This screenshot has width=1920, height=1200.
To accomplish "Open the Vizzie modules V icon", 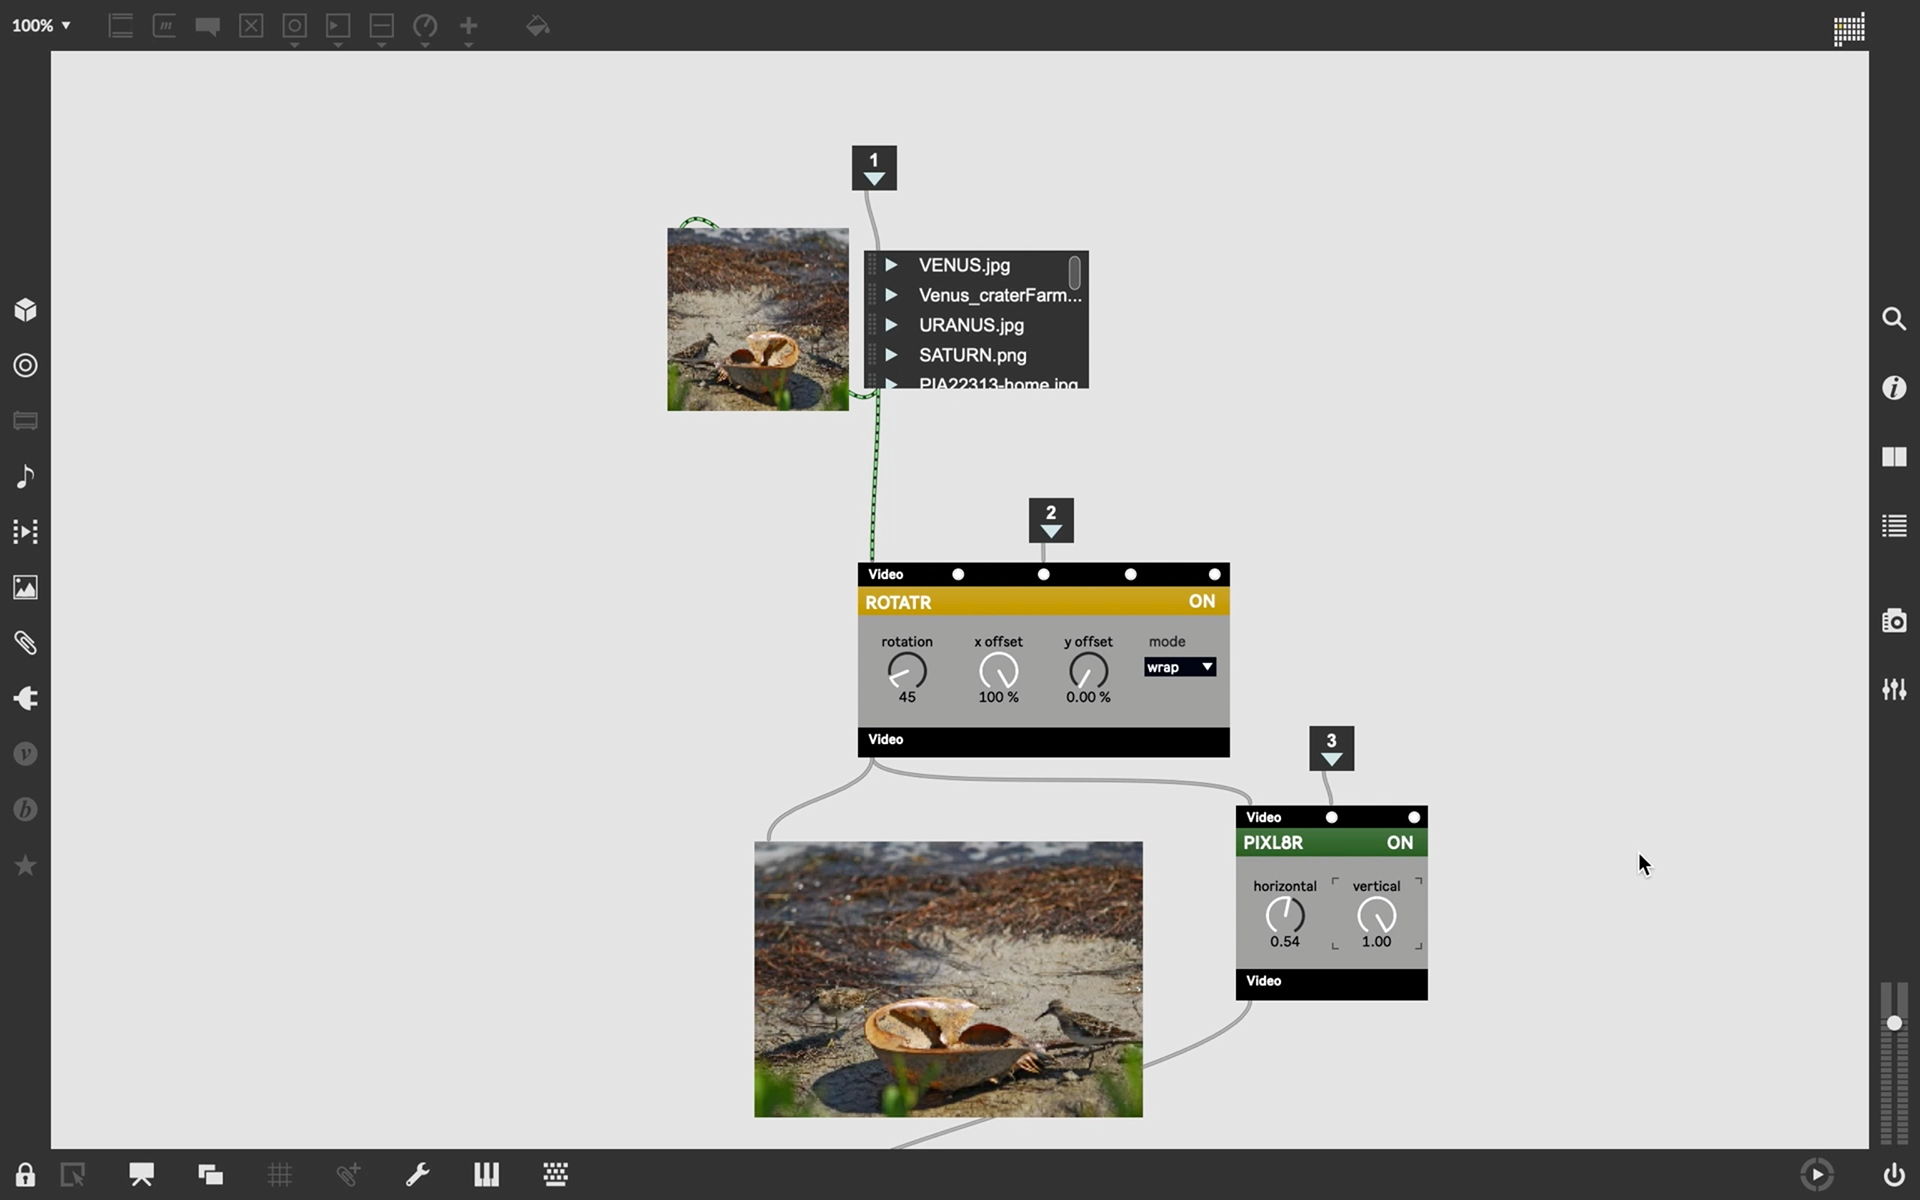I will coord(26,753).
